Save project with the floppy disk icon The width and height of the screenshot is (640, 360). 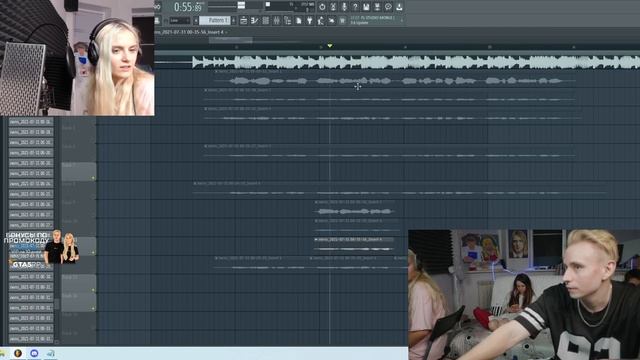[x=366, y=7]
